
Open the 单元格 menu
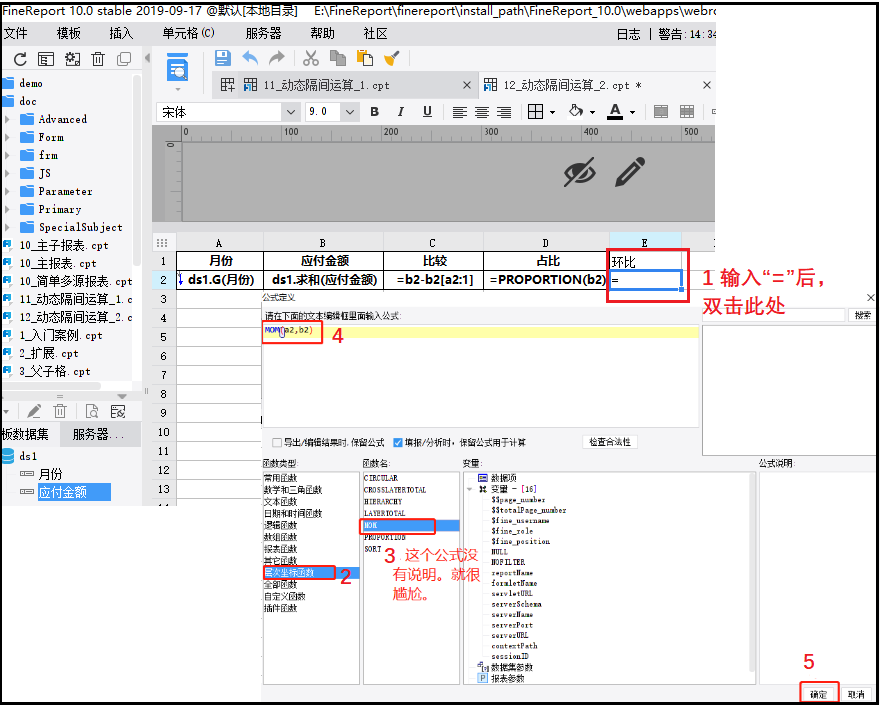point(188,33)
